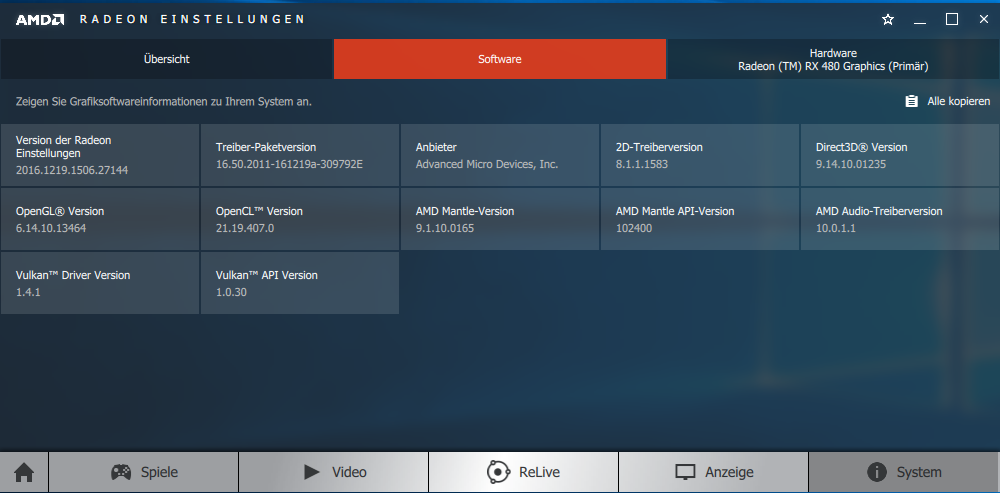Screen dimensions: 1000x493
Task: Click value 16.50.2011-161219a-309792E
Action: 289,164
